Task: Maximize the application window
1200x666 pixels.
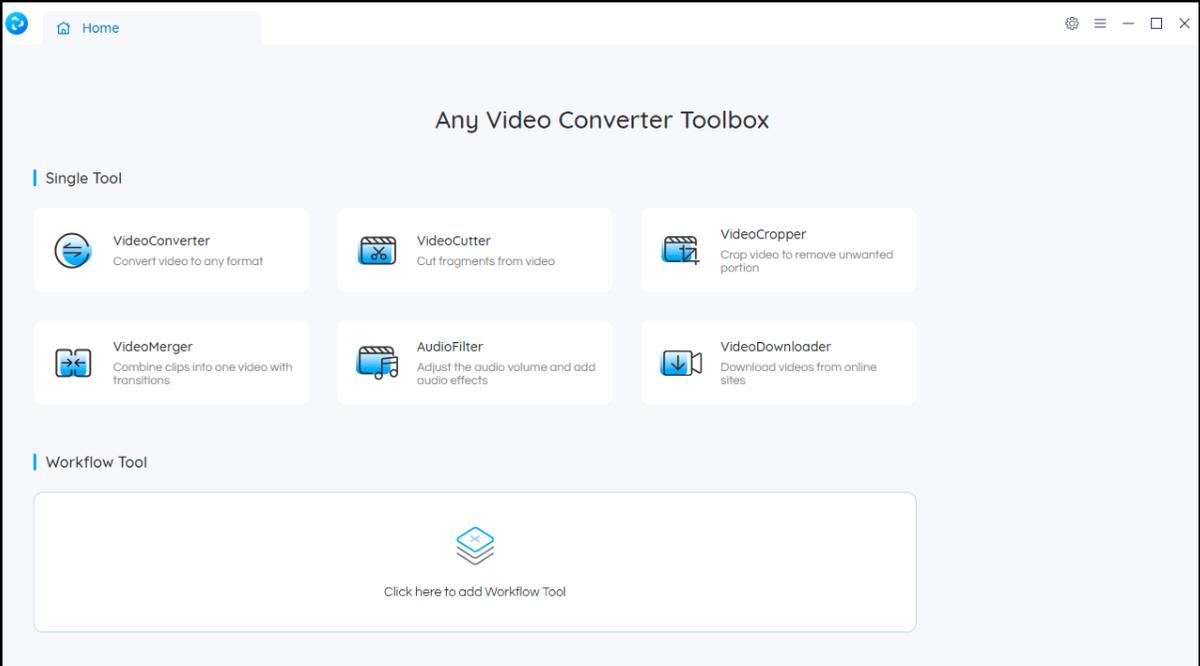Action: (1156, 24)
